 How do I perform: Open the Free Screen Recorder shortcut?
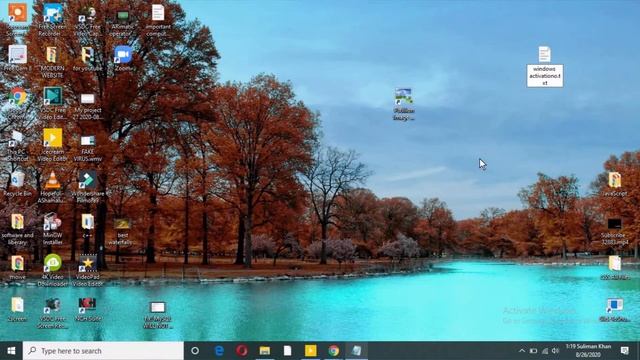click(53, 19)
